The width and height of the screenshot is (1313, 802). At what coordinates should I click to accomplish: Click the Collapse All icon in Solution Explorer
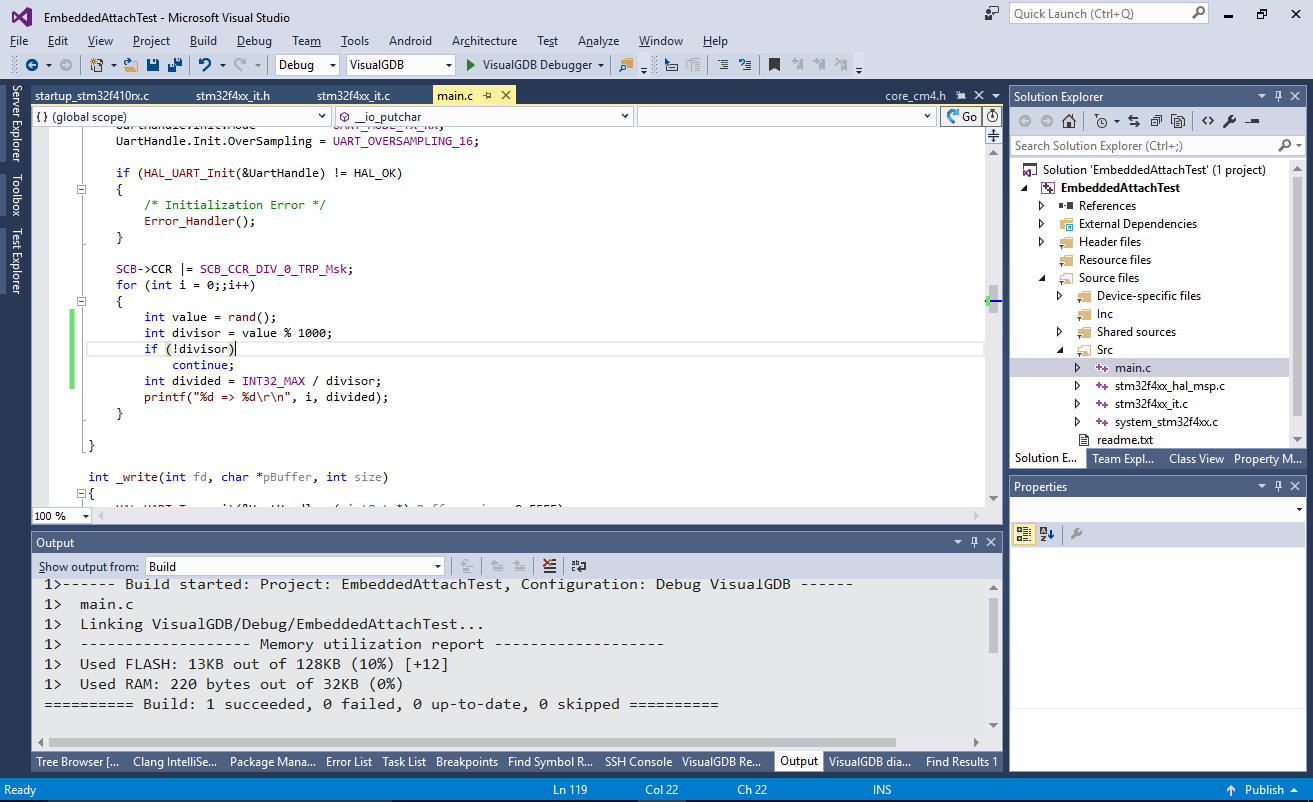[1156, 121]
